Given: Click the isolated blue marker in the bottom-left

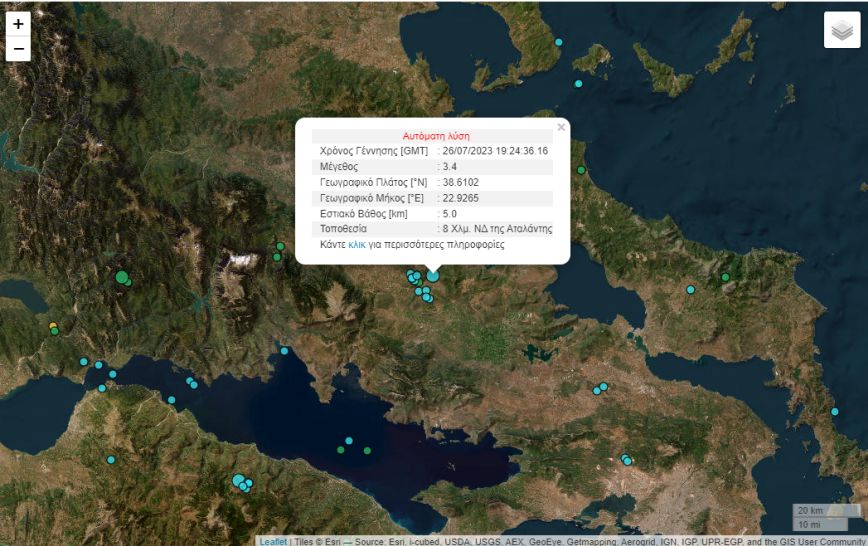Looking at the screenshot, I should tap(110, 459).
